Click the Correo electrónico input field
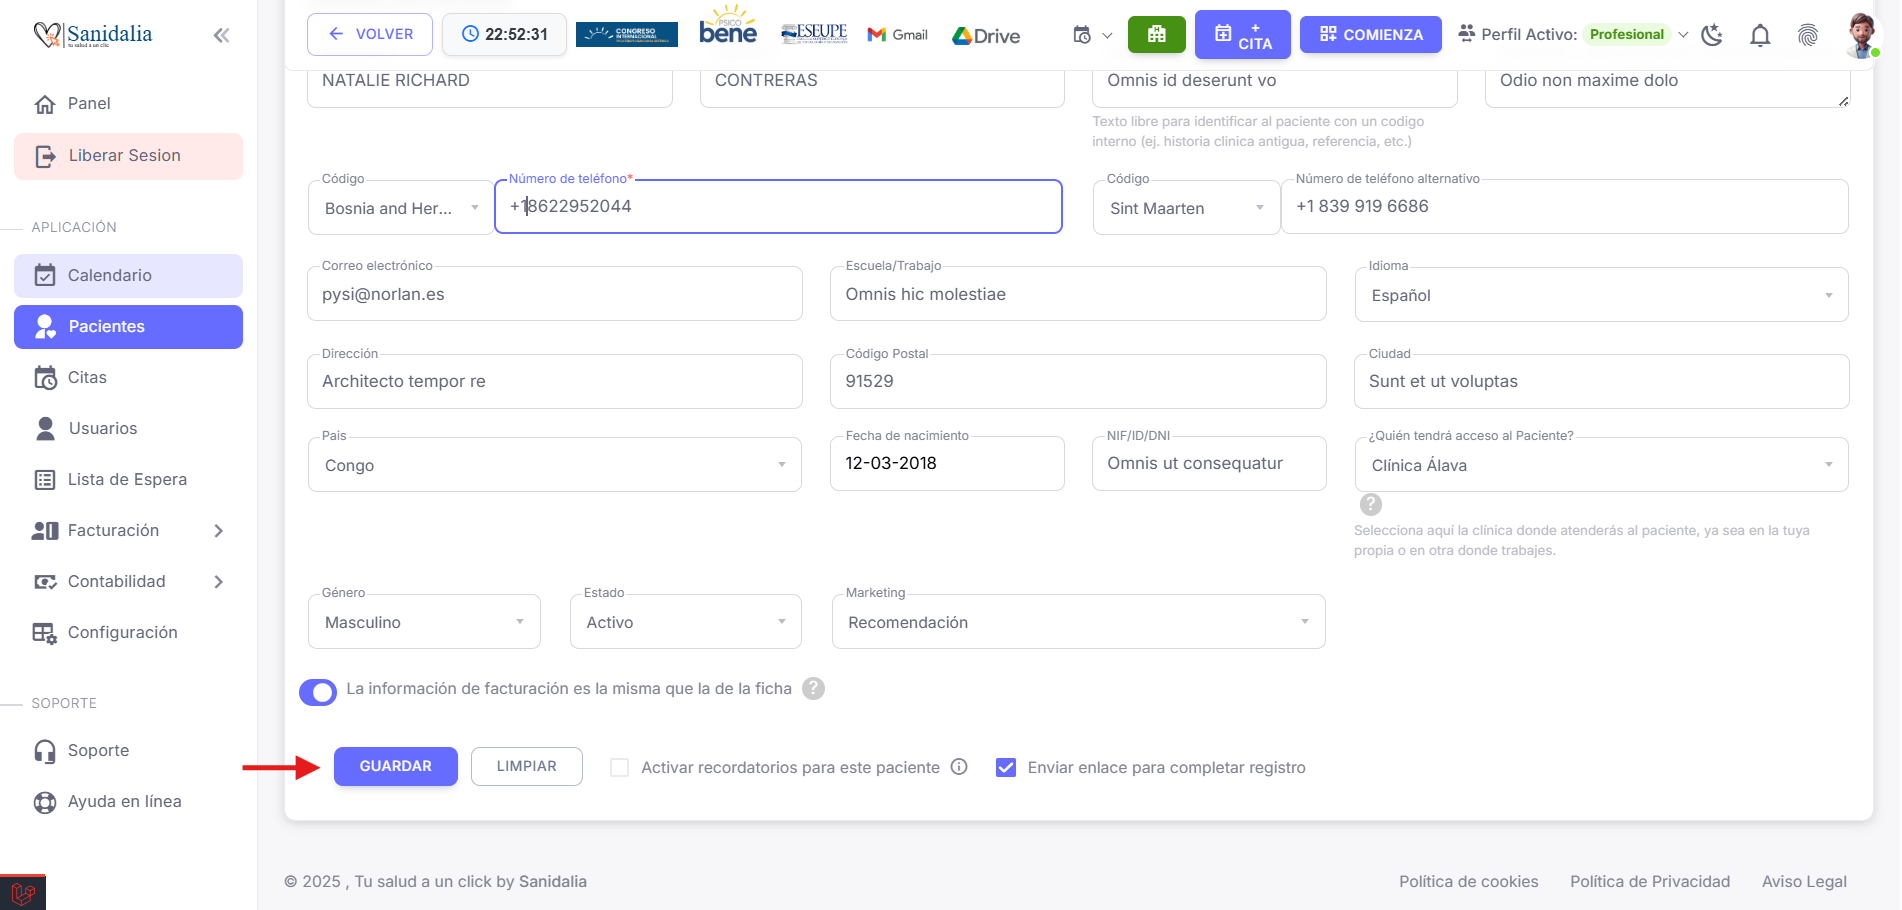Viewport: 1902px width, 910px height. tap(554, 295)
